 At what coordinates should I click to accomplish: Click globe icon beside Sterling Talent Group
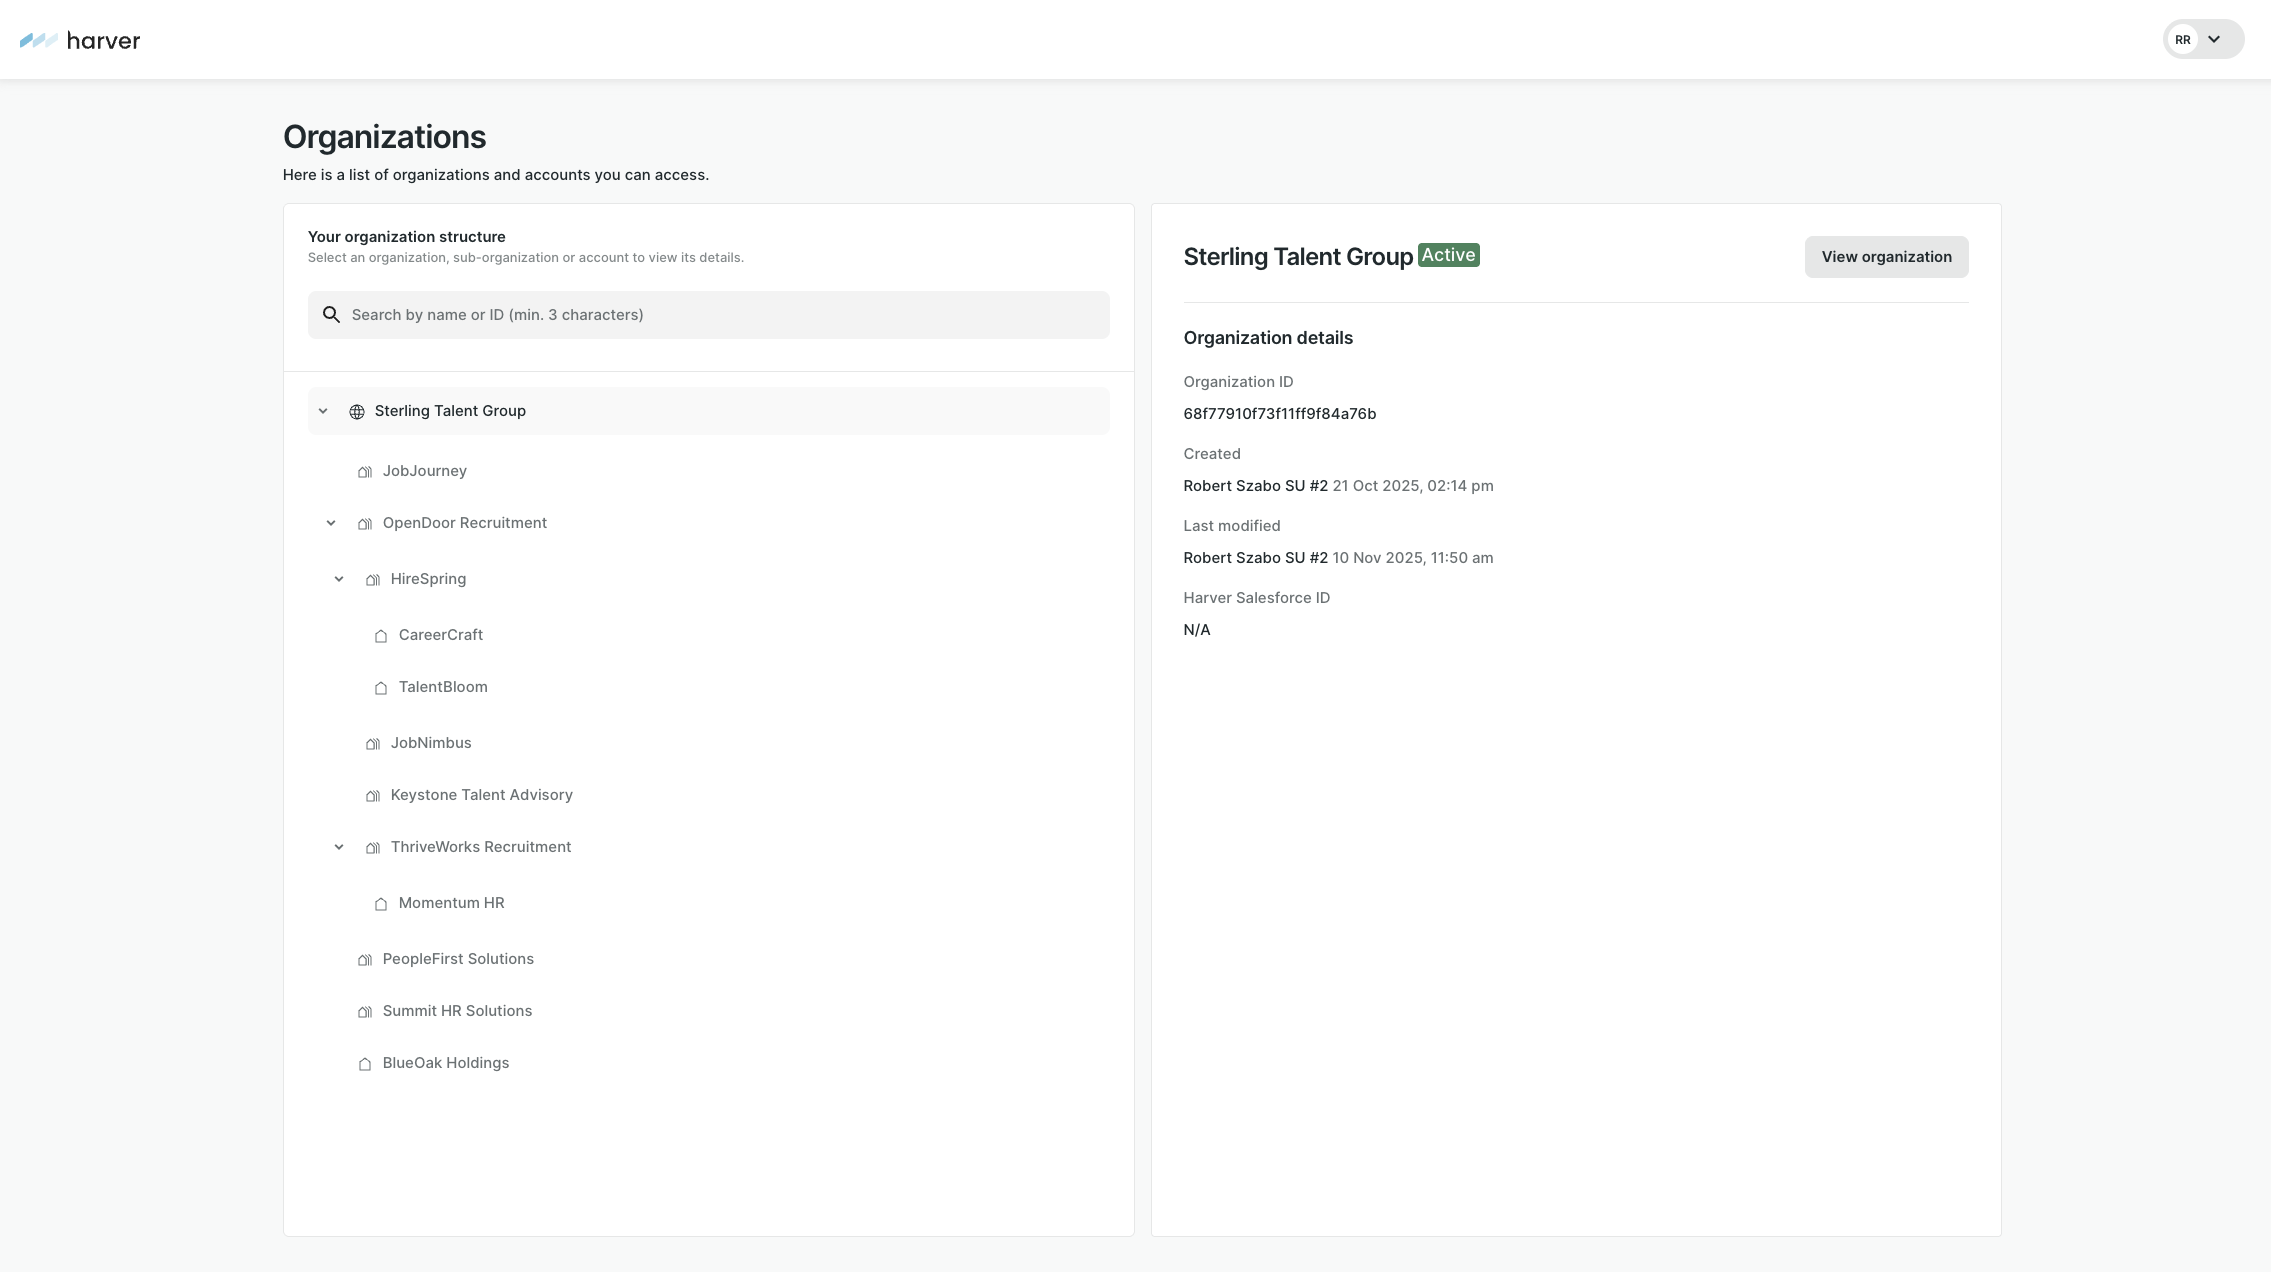[x=357, y=412]
